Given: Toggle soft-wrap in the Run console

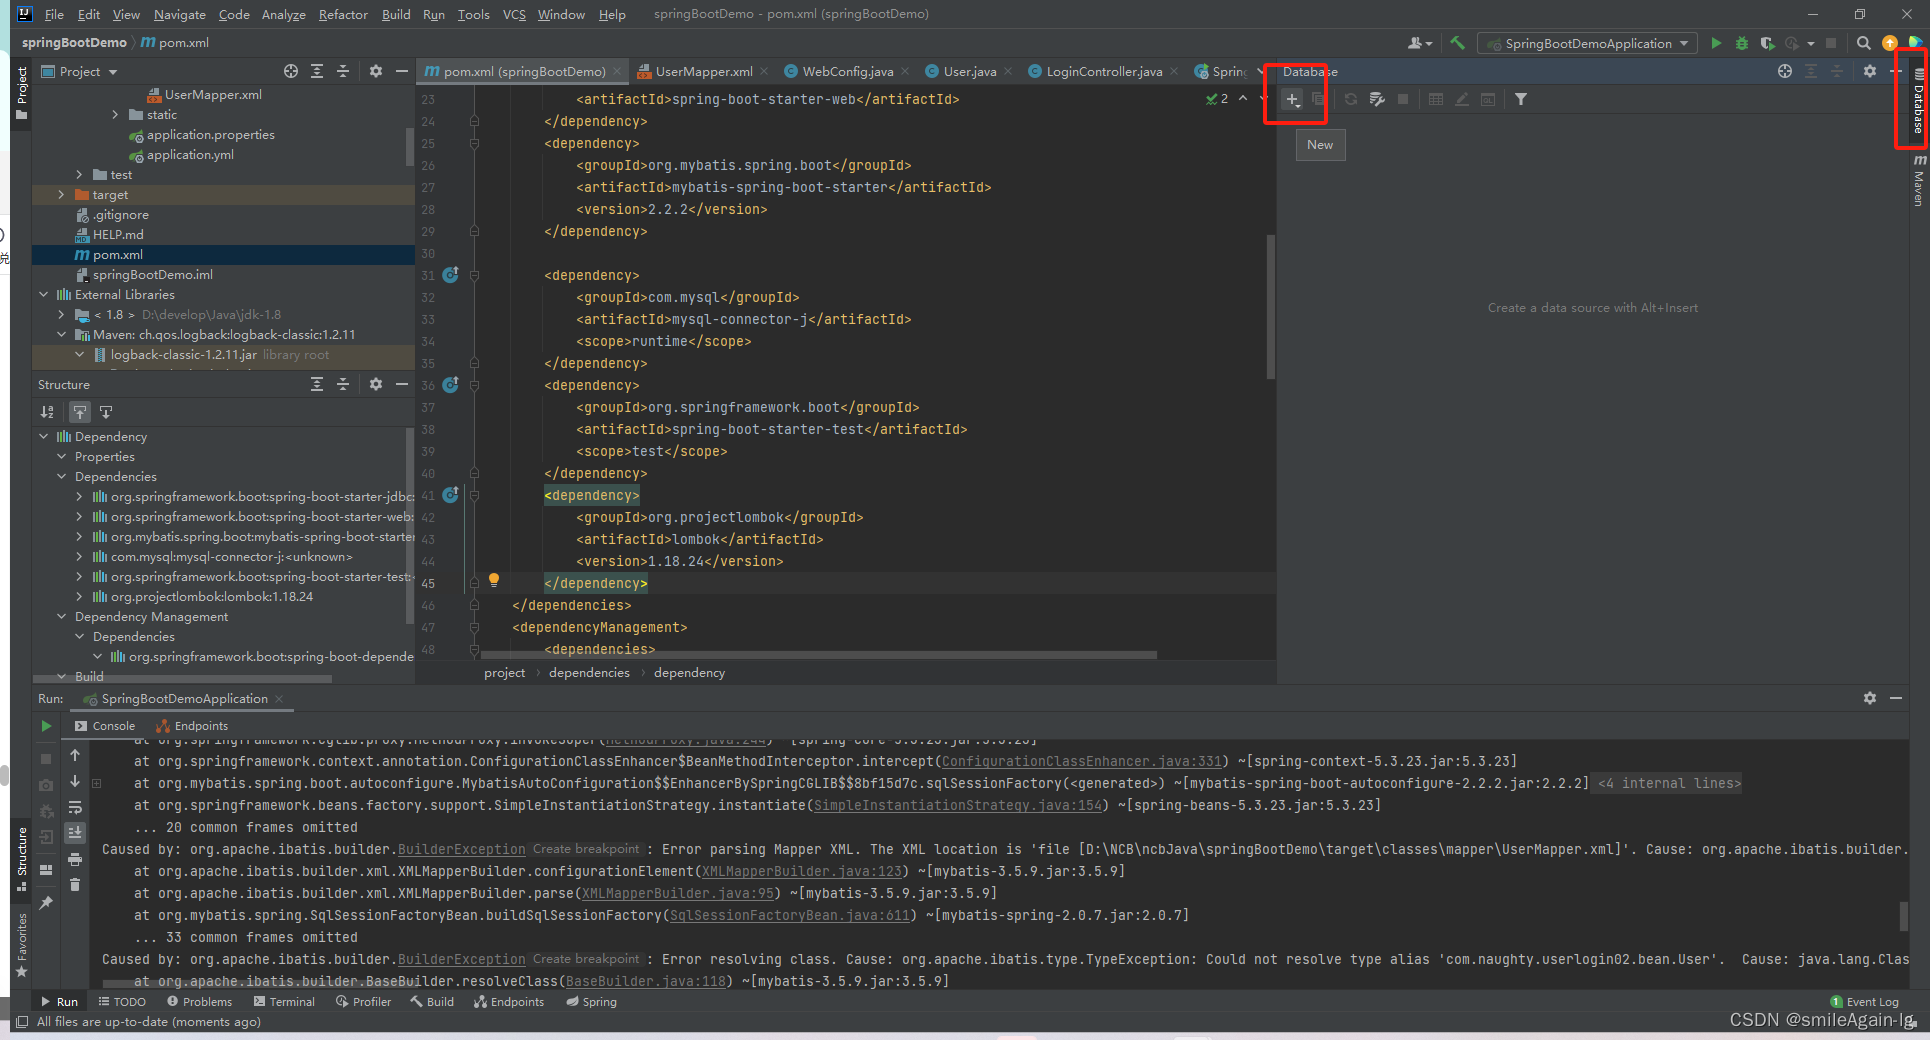Looking at the screenshot, I should coord(75,807).
